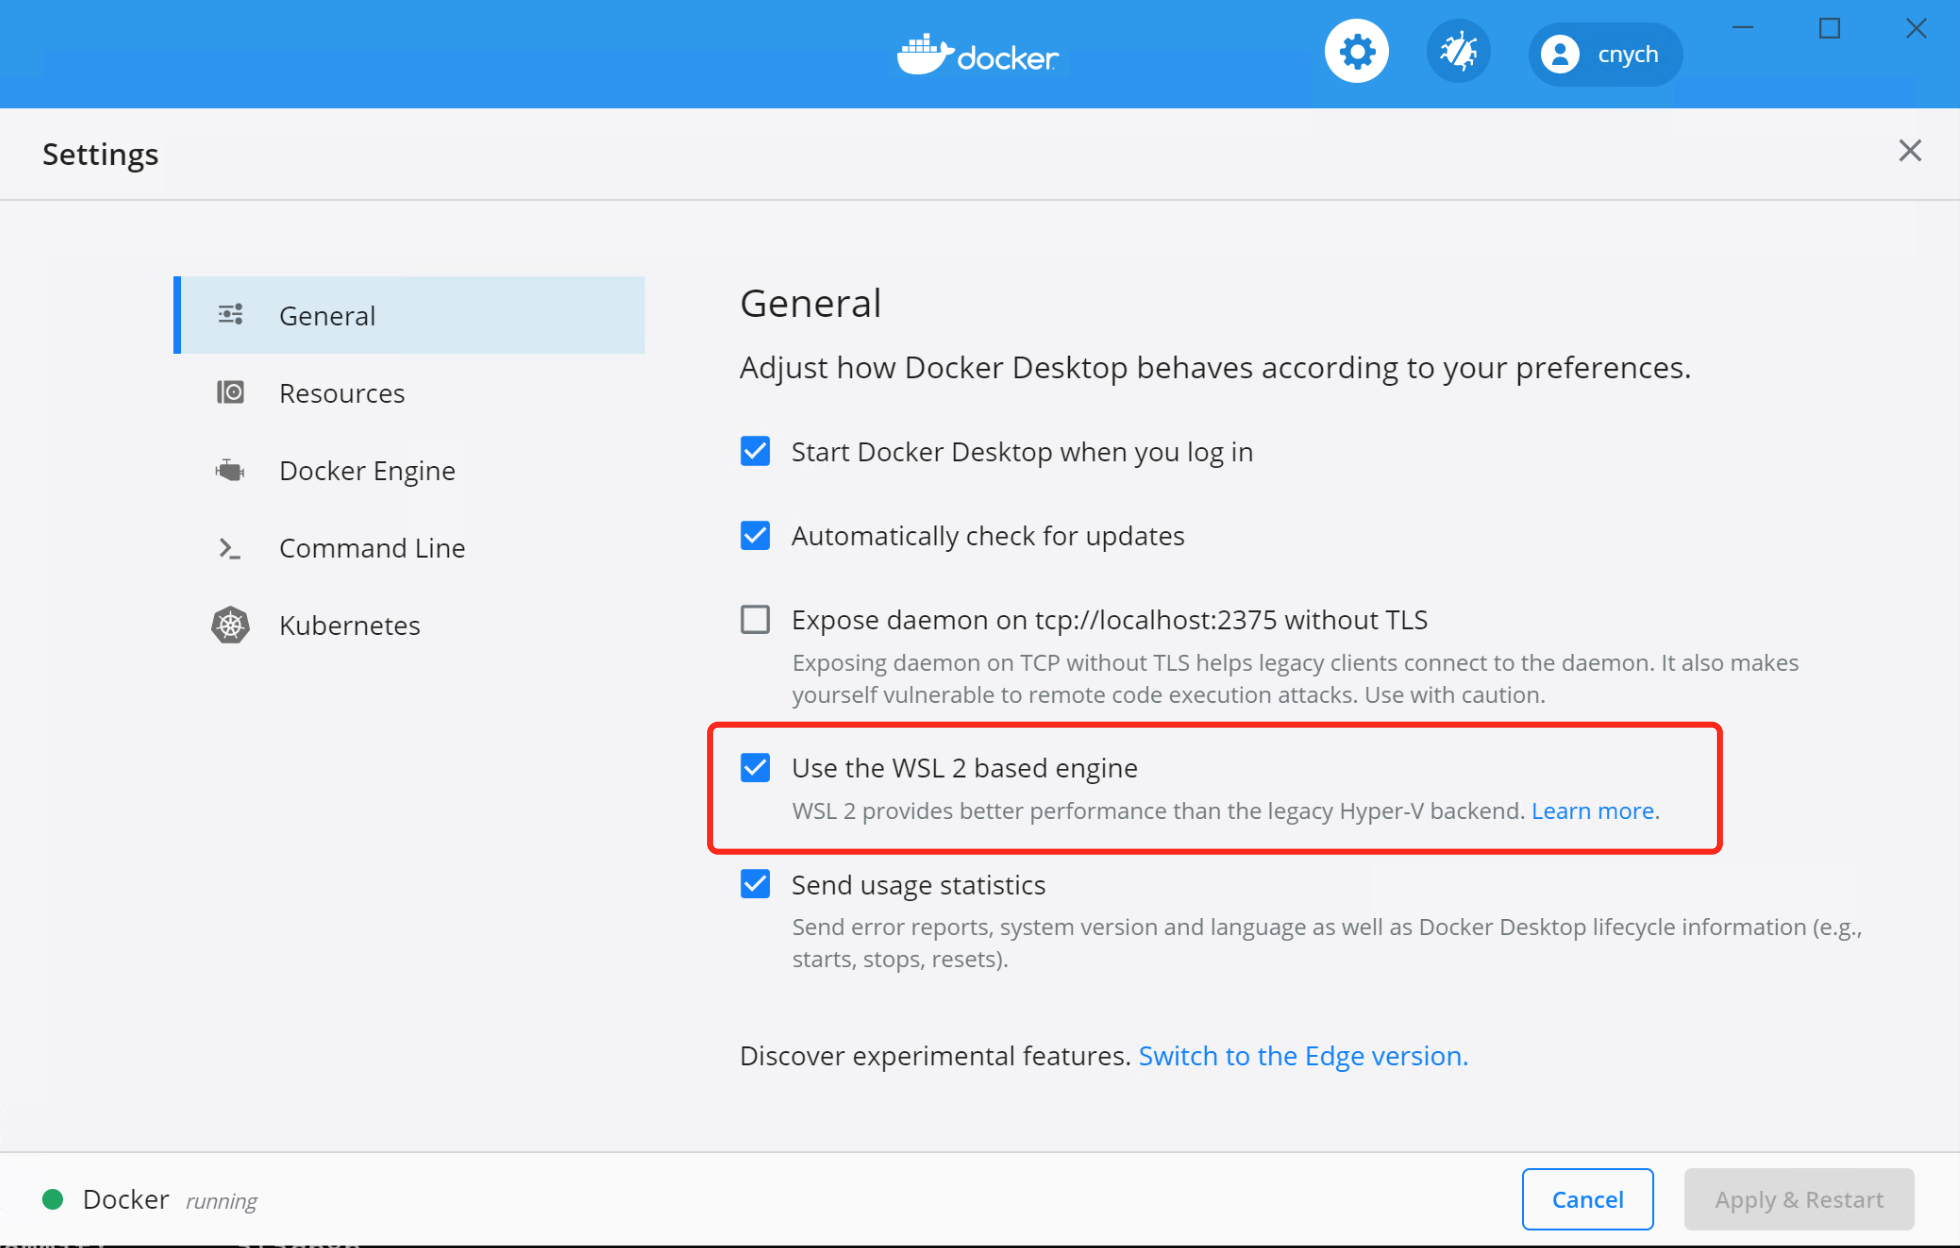Click the Settings panel title text
This screenshot has height=1248, width=1960.
click(x=100, y=154)
